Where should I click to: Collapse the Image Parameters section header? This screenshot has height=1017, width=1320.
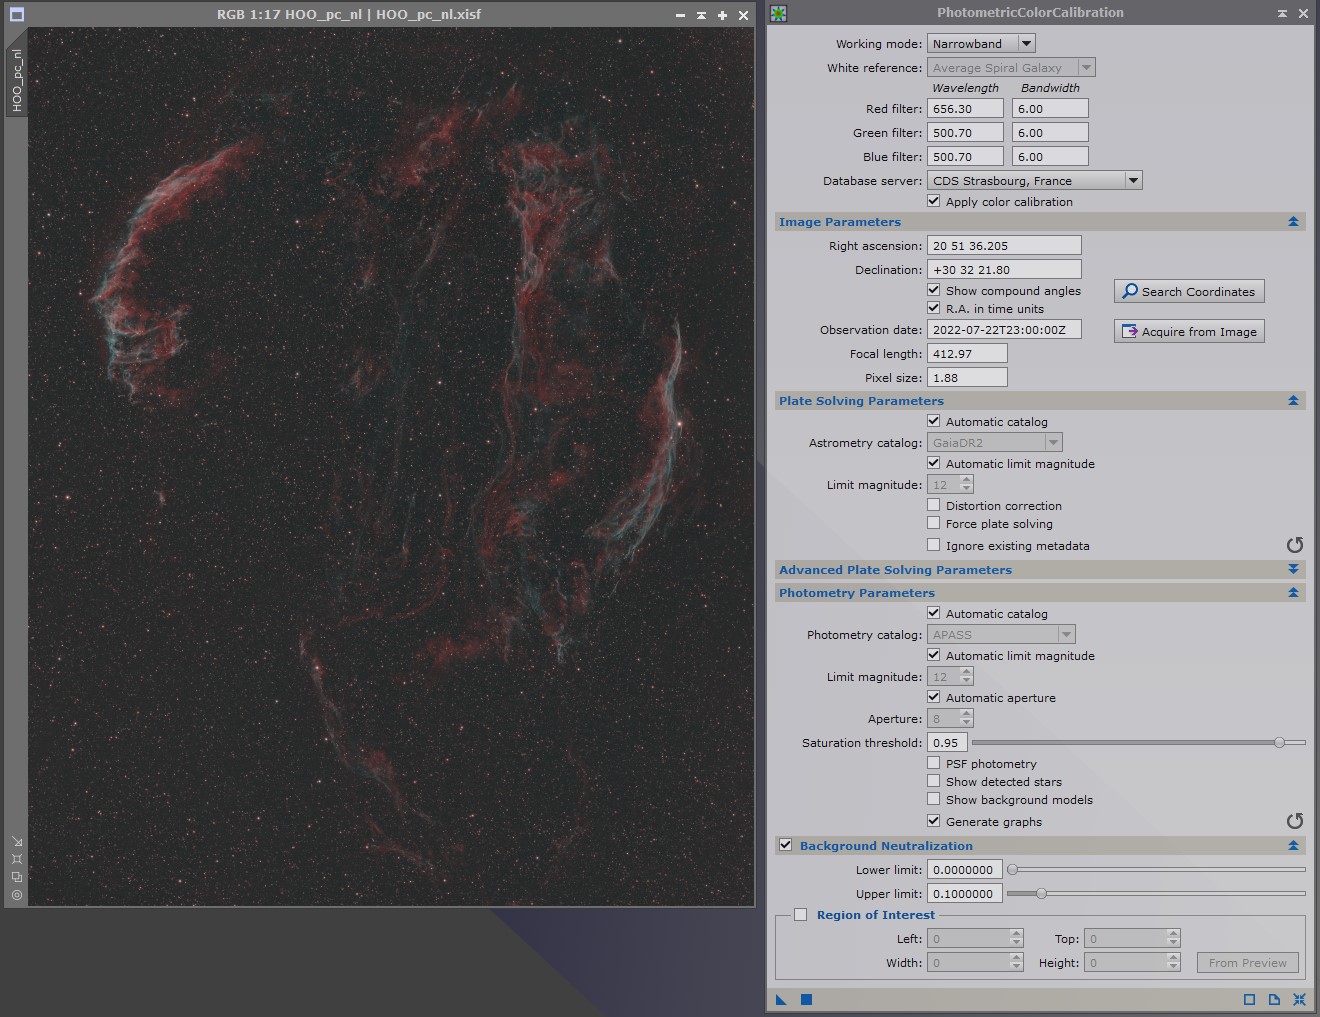[1040, 221]
